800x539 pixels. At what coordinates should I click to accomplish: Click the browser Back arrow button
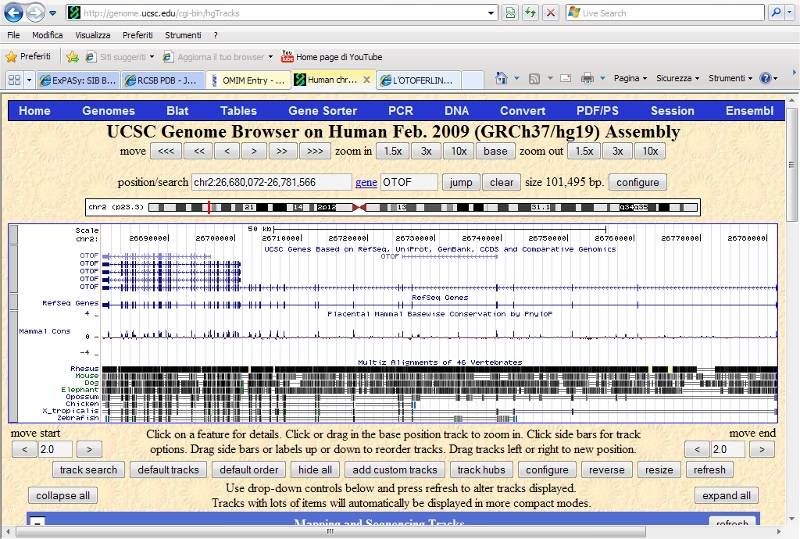[14, 13]
